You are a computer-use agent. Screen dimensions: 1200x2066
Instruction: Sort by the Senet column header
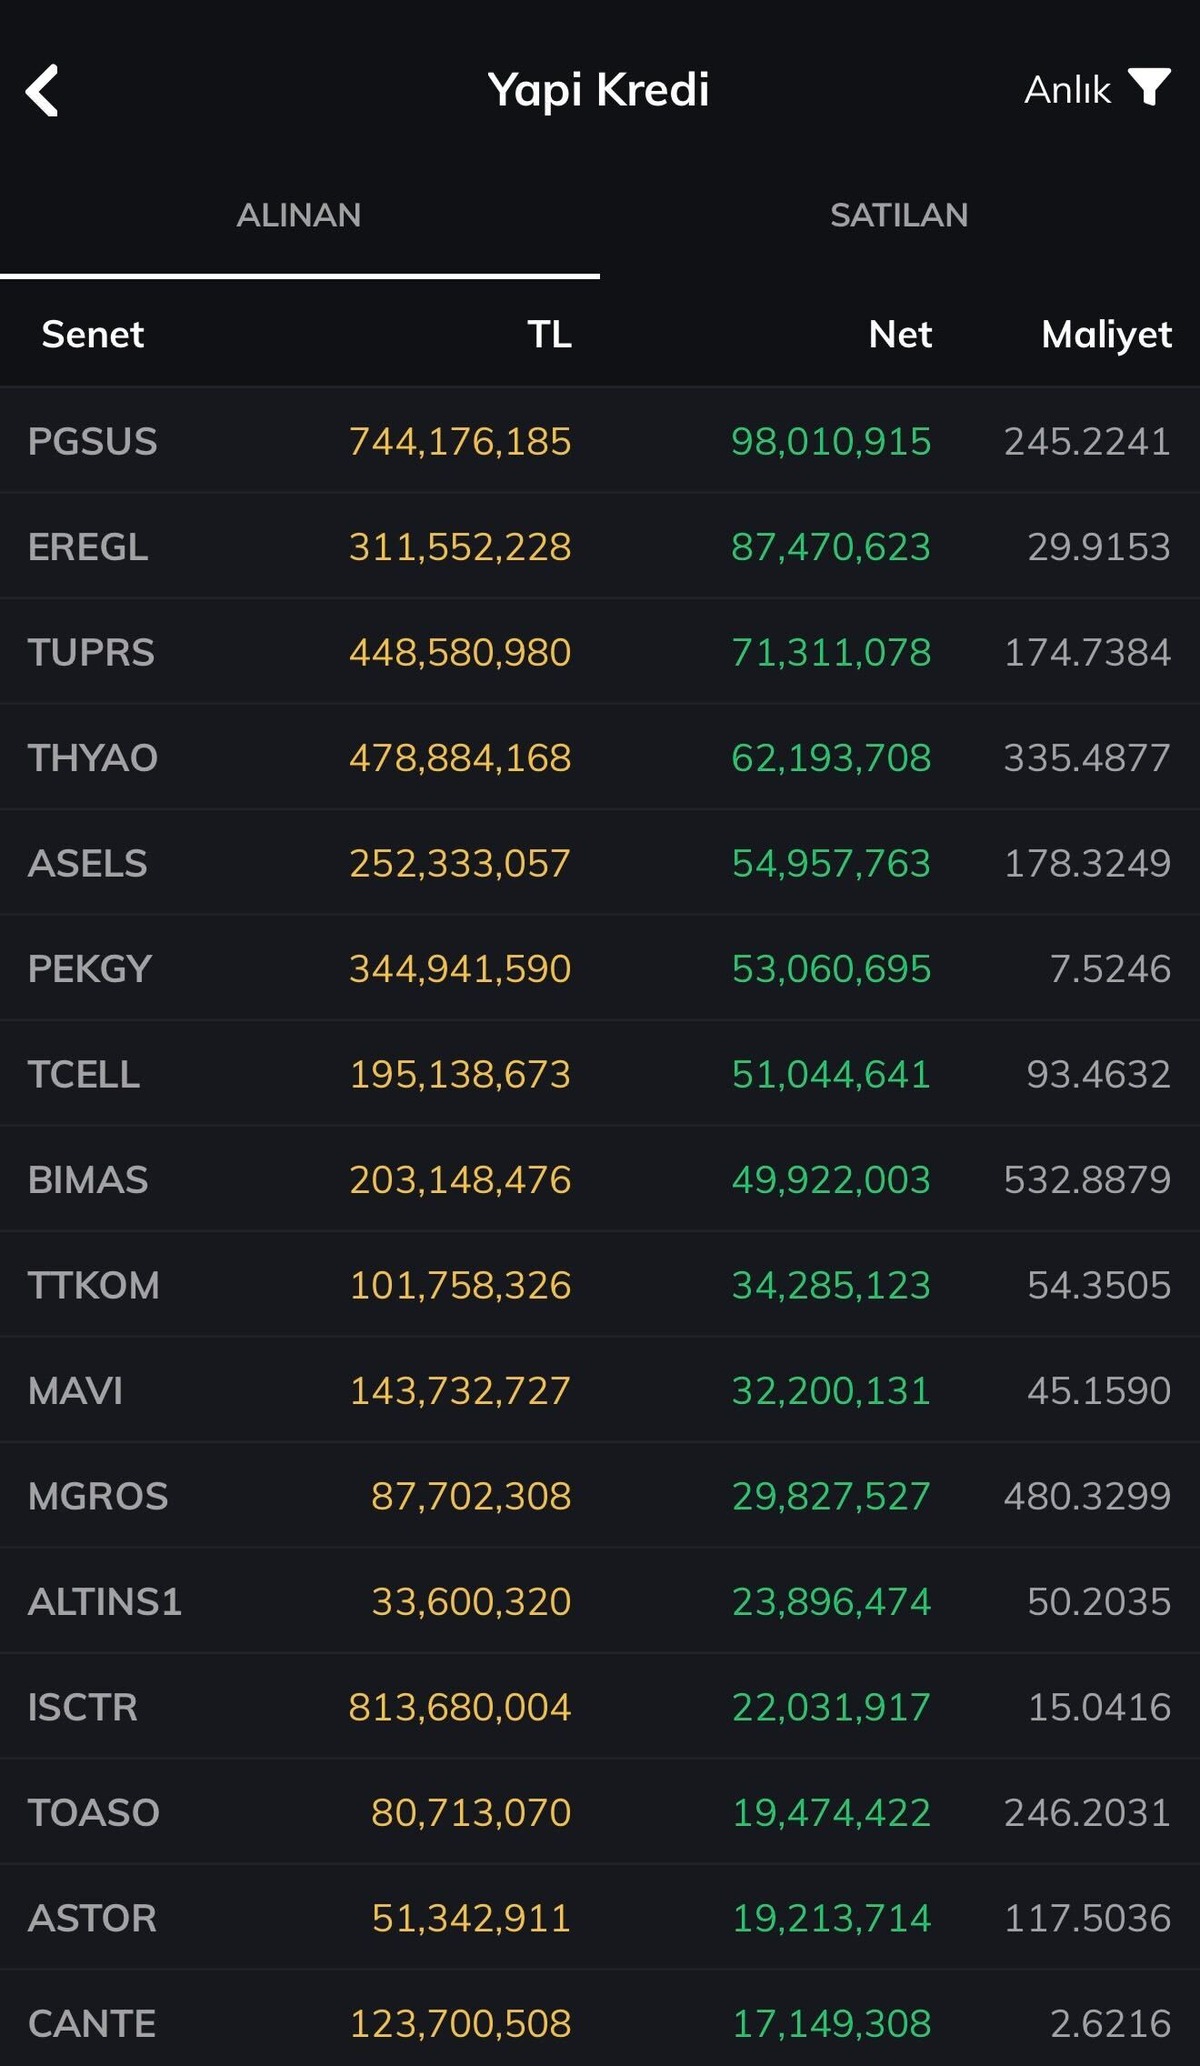(x=93, y=334)
